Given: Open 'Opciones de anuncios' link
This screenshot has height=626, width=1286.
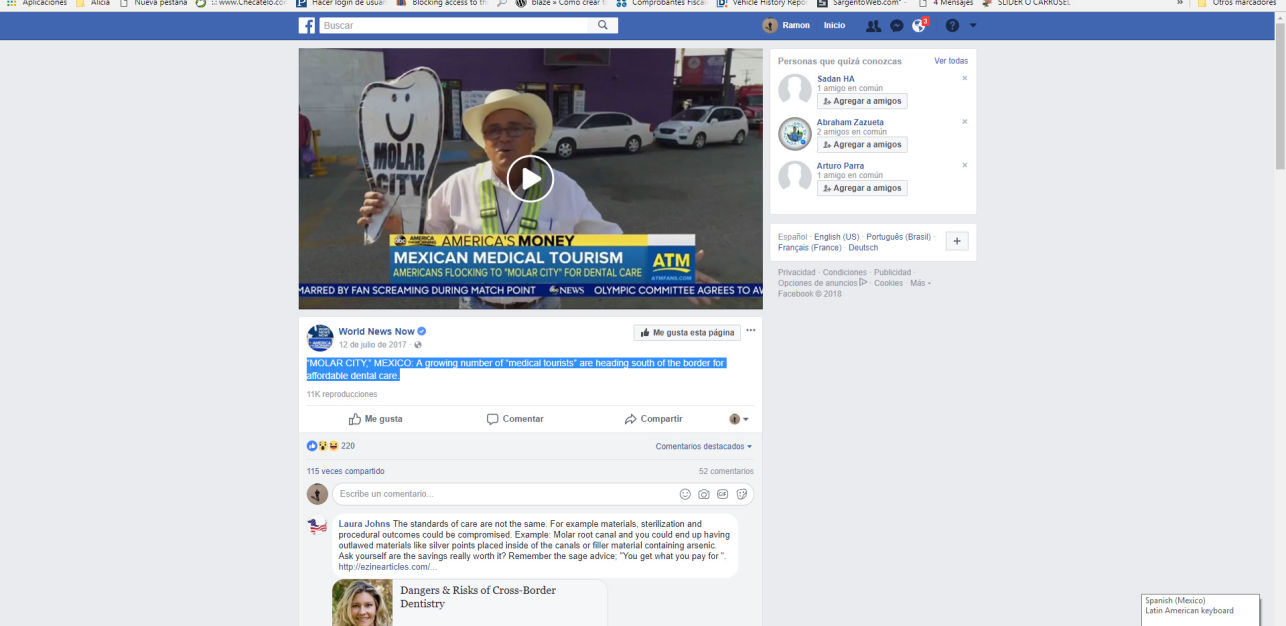Looking at the screenshot, I should pyautogui.click(x=823, y=283).
